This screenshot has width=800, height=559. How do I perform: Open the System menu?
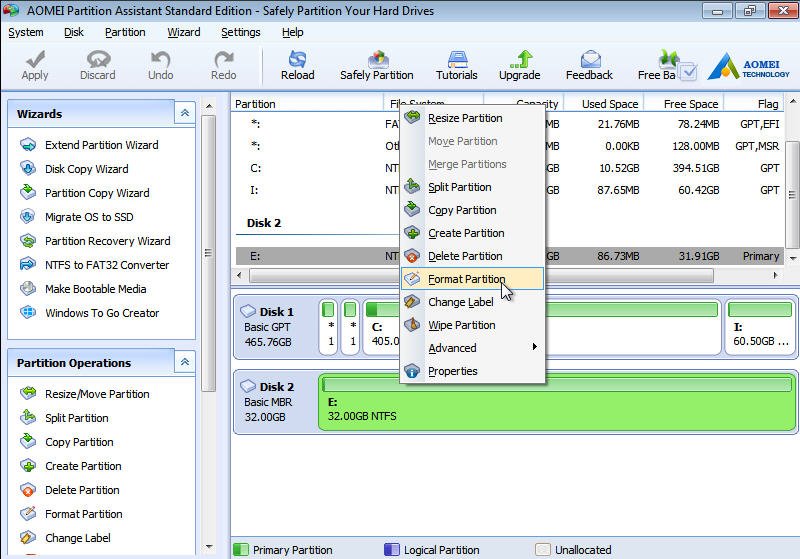(x=26, y=32)
